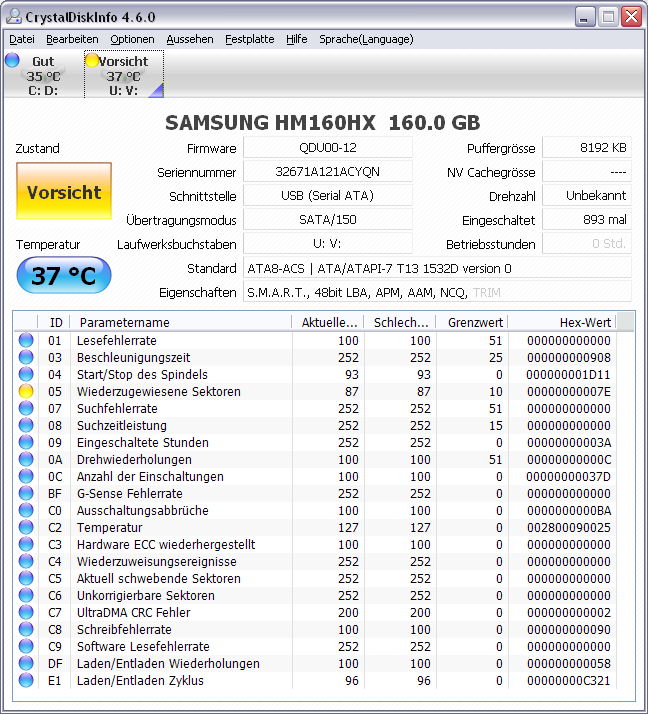Open the Datei menu

click(x=22, y=40)
